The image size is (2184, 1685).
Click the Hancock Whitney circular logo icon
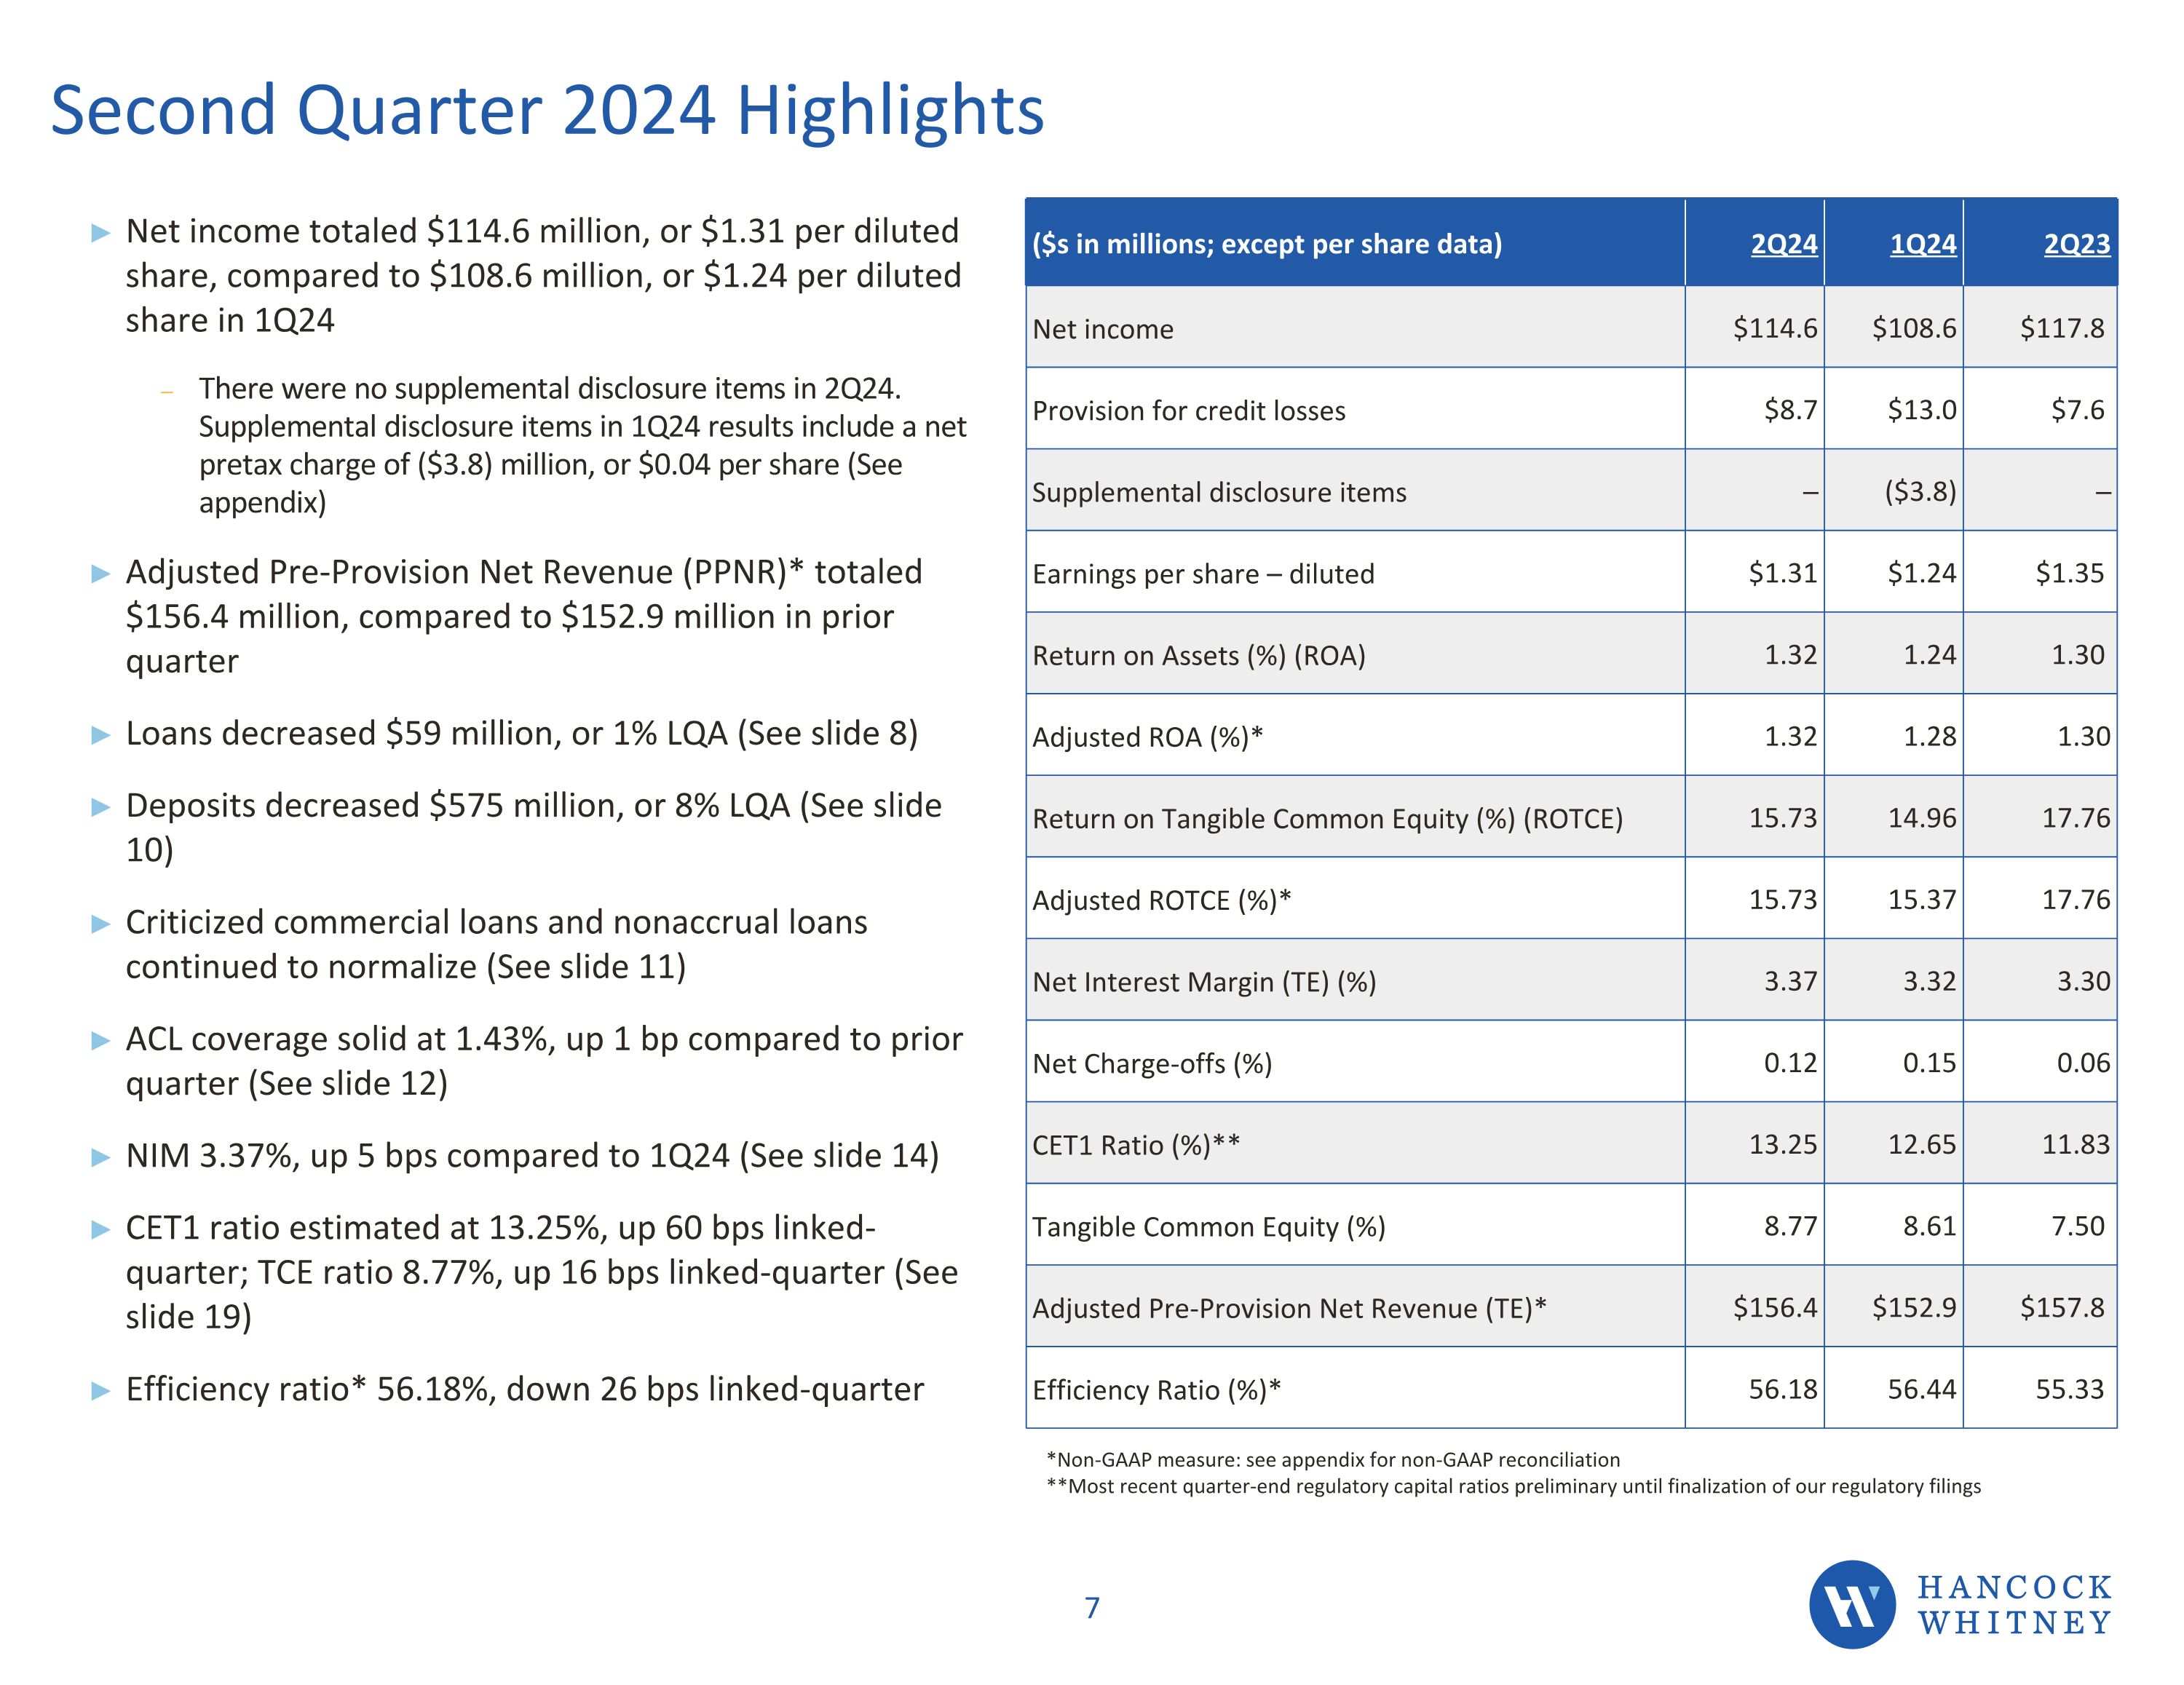(1851, 1604)
